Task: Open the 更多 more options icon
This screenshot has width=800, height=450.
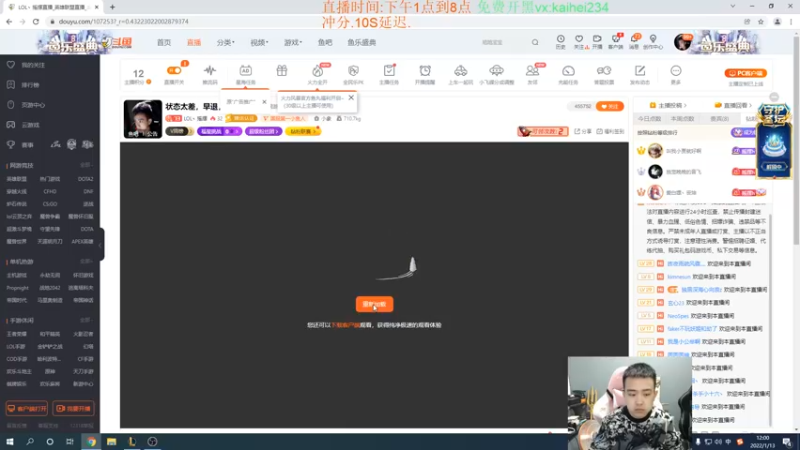Action: click(676, 70)
